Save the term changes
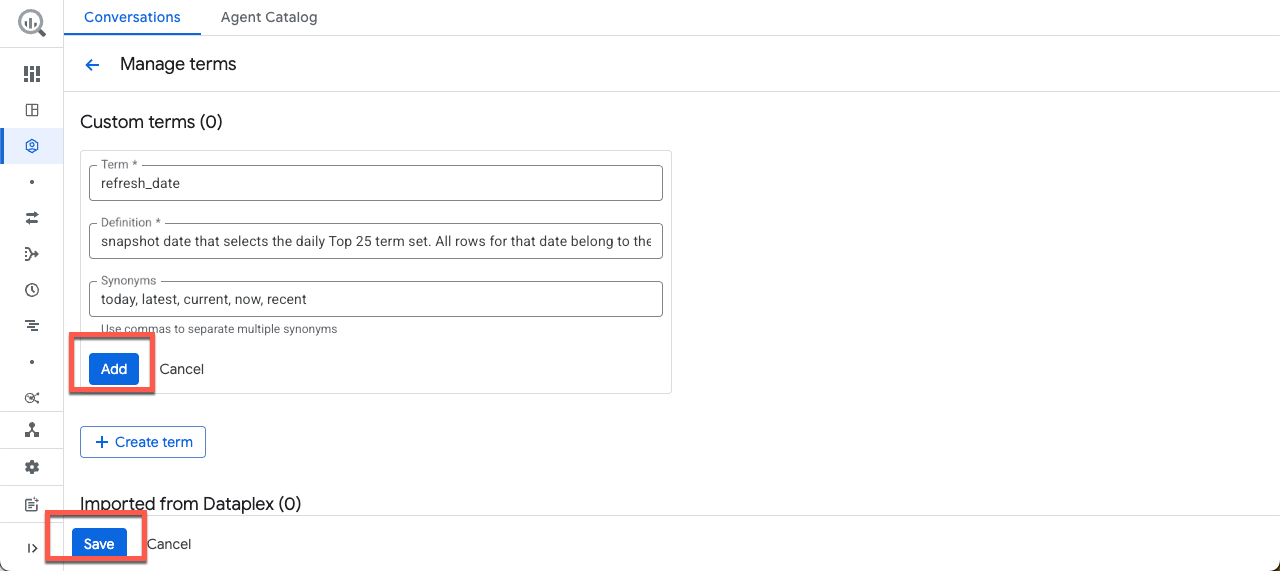Viewport: 1280px width, 571px height. point(99,544)
